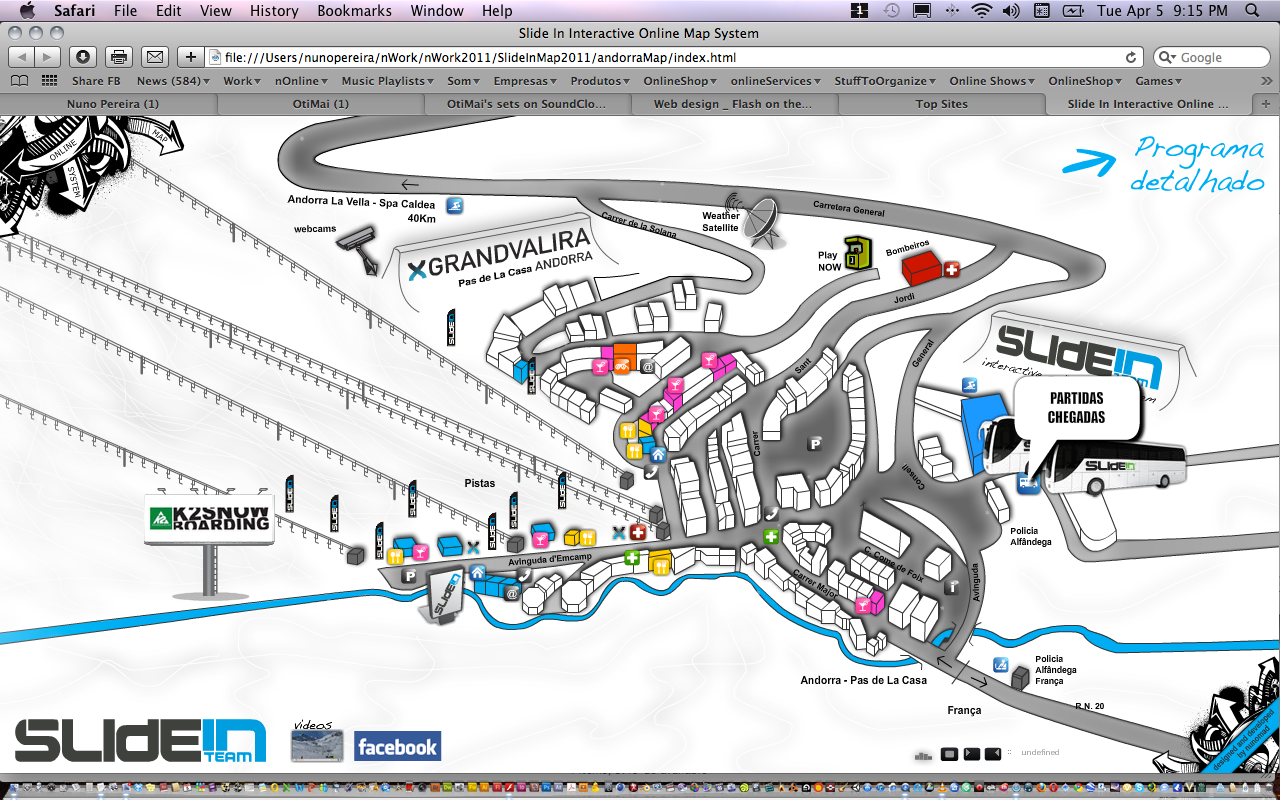Image resolution: width=1280 pixels, height=800 pixels.
Task: Click Safari's print toolbar button
Action: point(119,57)
